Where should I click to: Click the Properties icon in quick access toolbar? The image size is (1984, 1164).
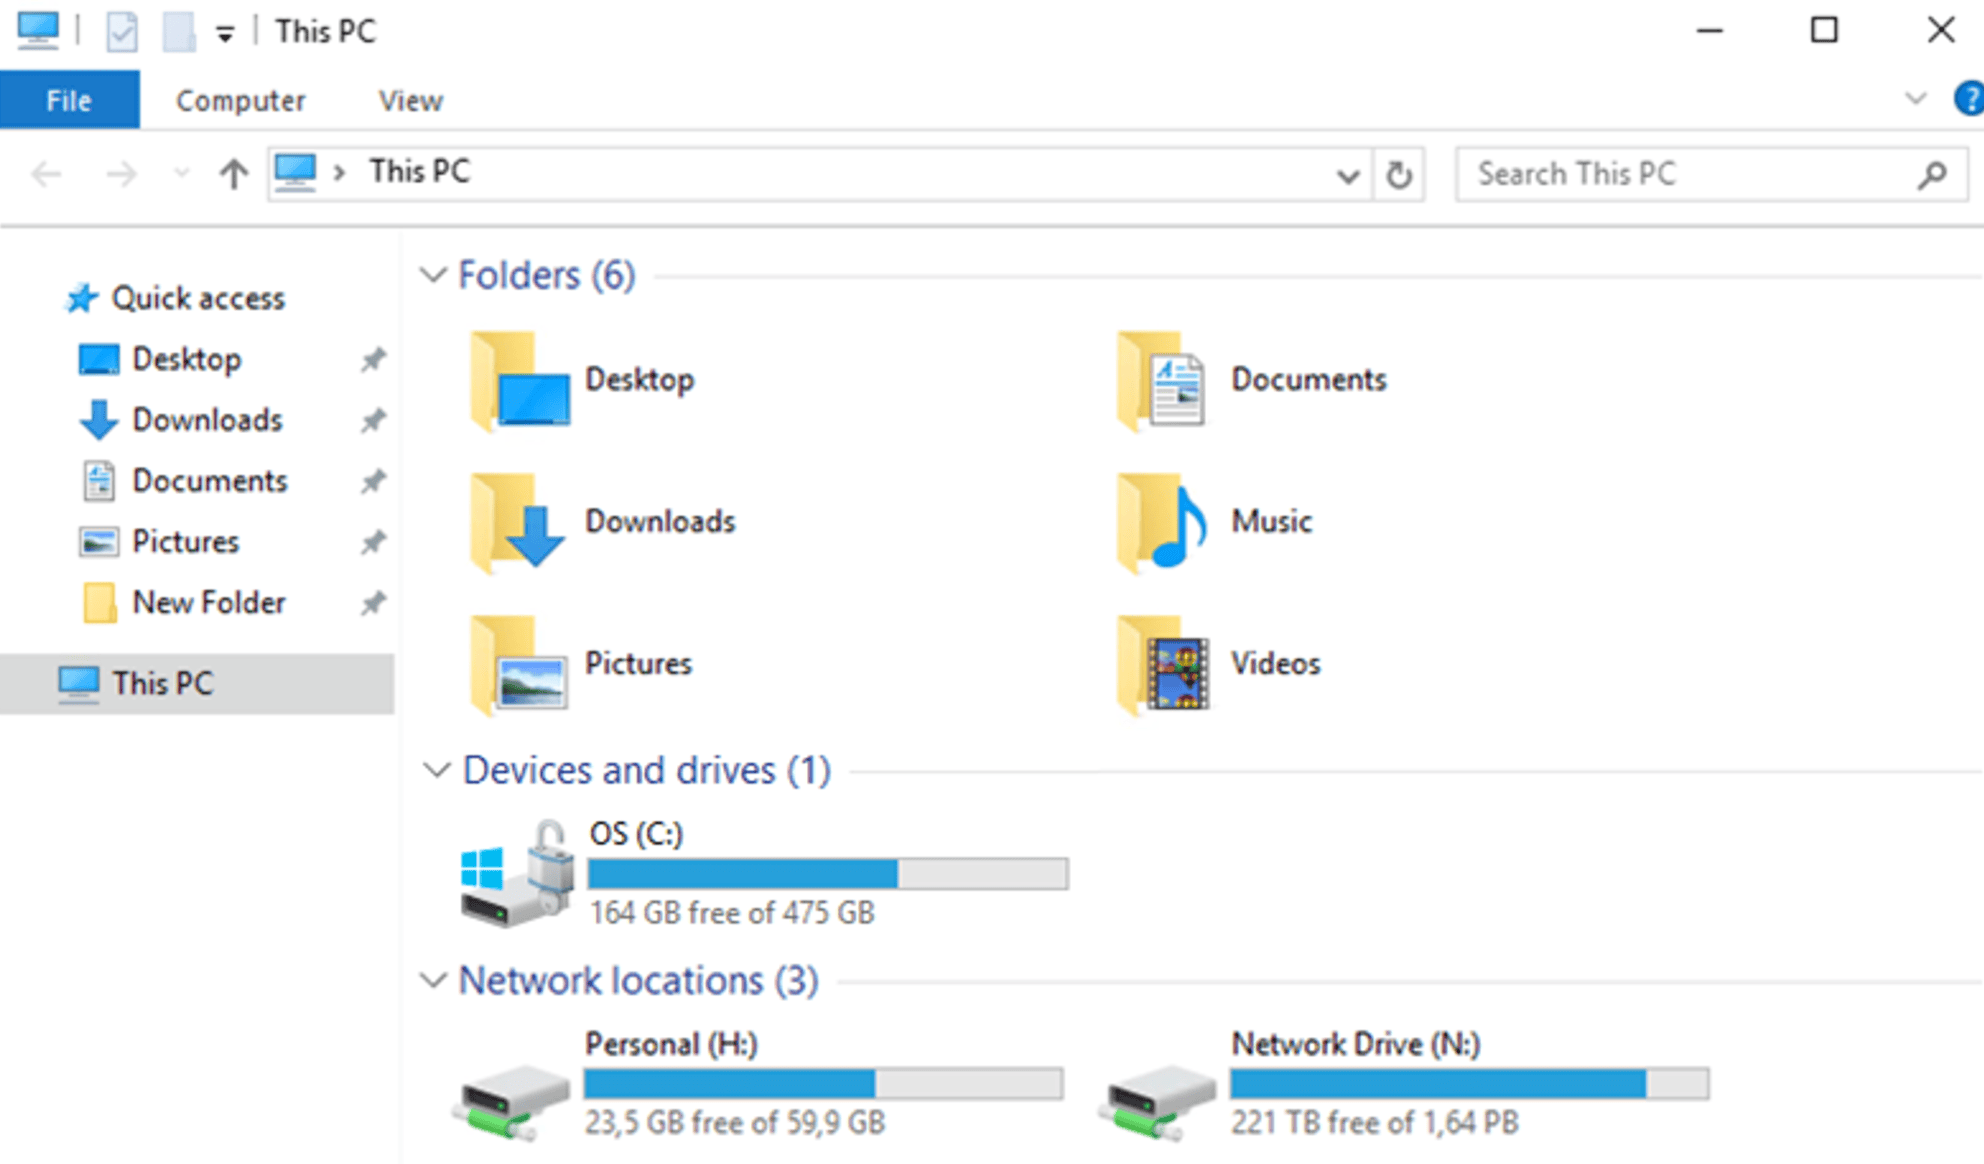[122, 32]
